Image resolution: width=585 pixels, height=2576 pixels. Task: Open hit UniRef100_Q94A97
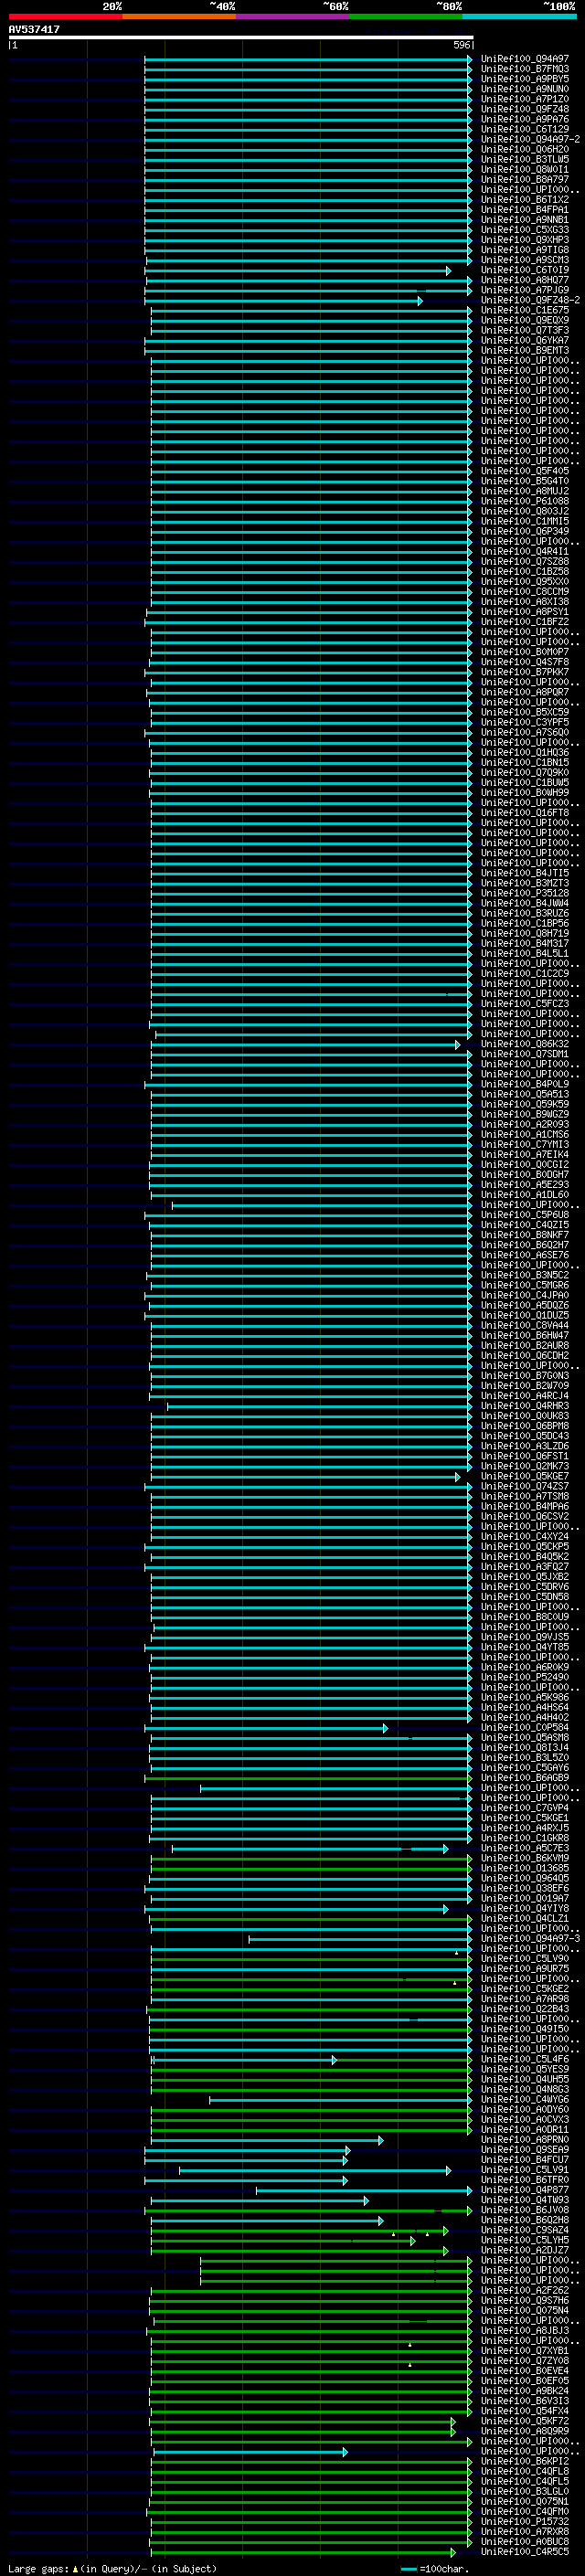pyautogui.click(x=525, y=59)
